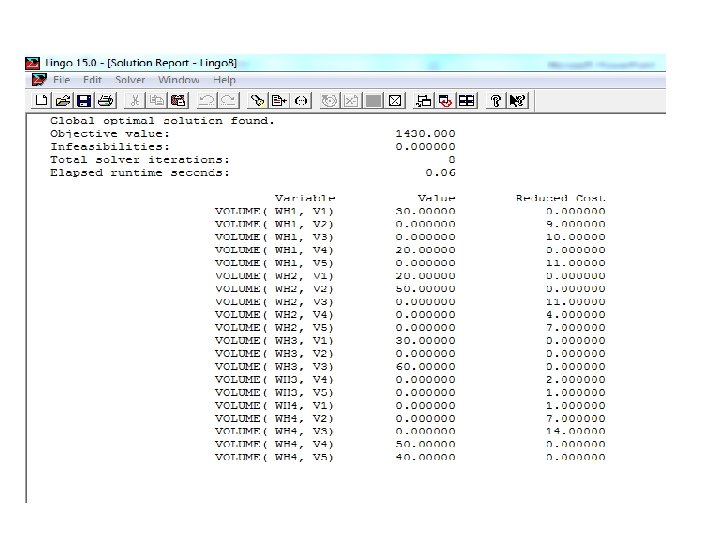
Task: Undo the last action via toolbar
Action: coord(207,100)
